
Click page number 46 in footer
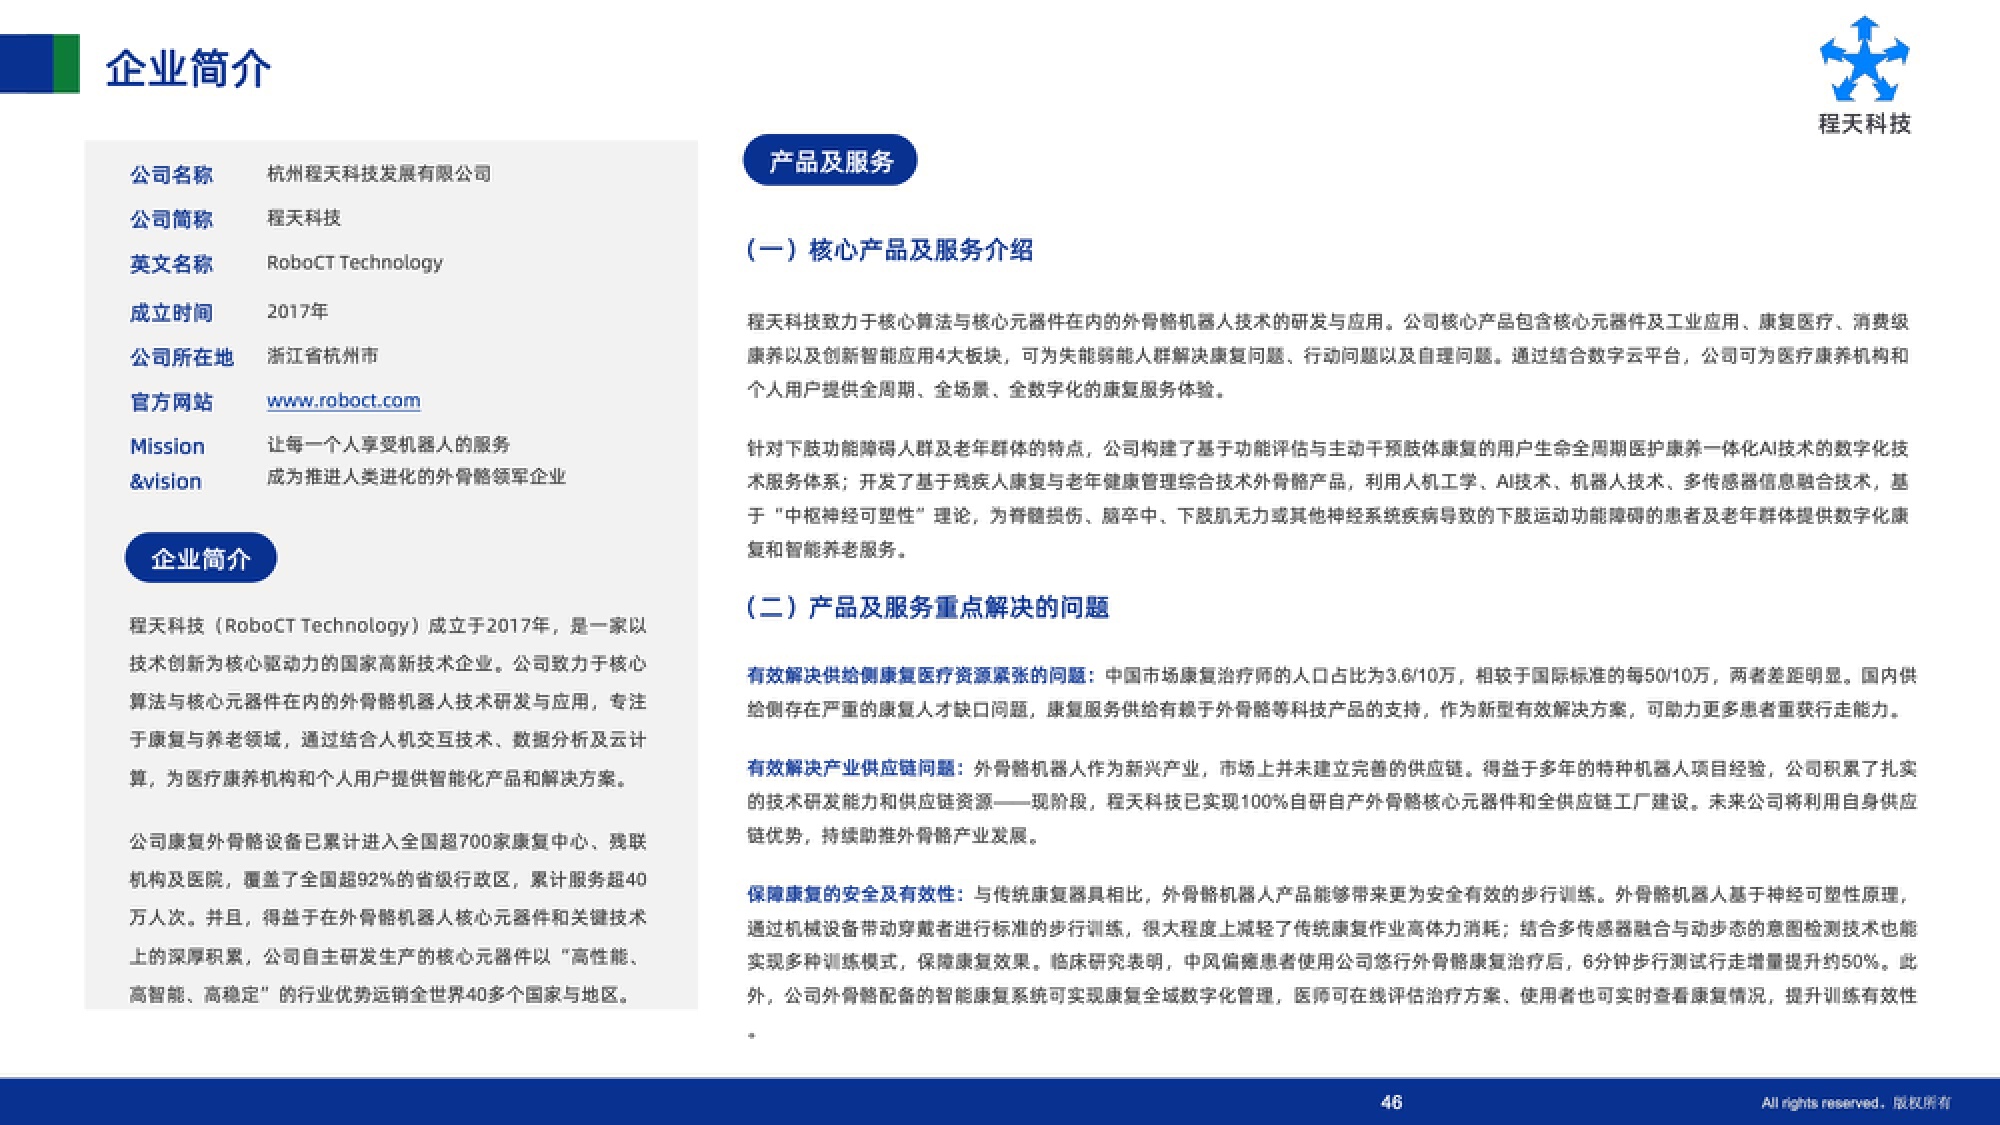(x=1391, y=1102)
